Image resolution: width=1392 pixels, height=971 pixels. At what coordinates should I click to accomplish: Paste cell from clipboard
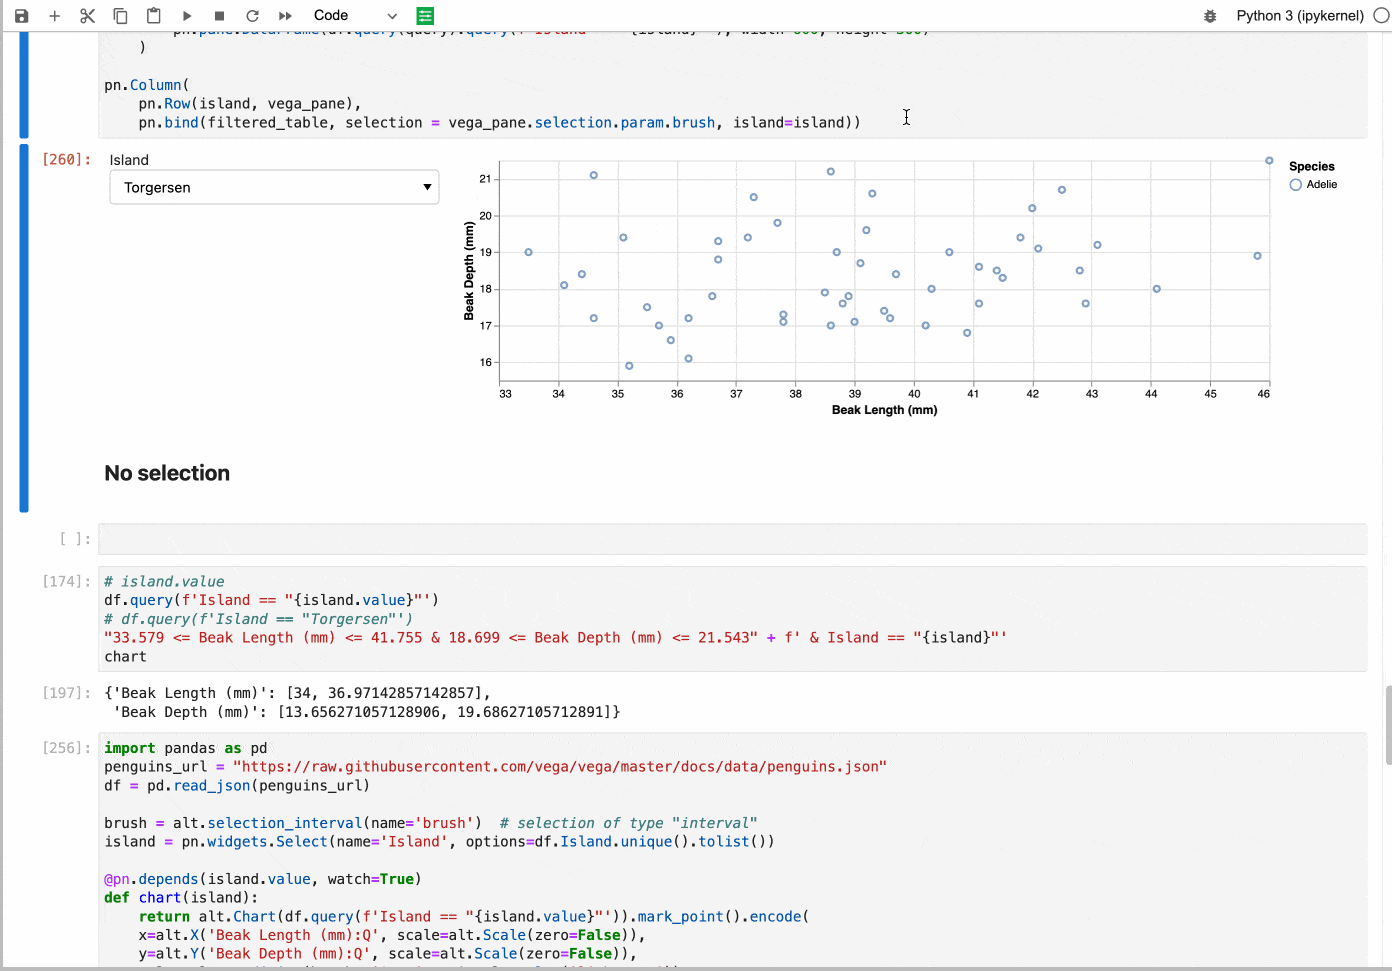click(x=153, y=16)
